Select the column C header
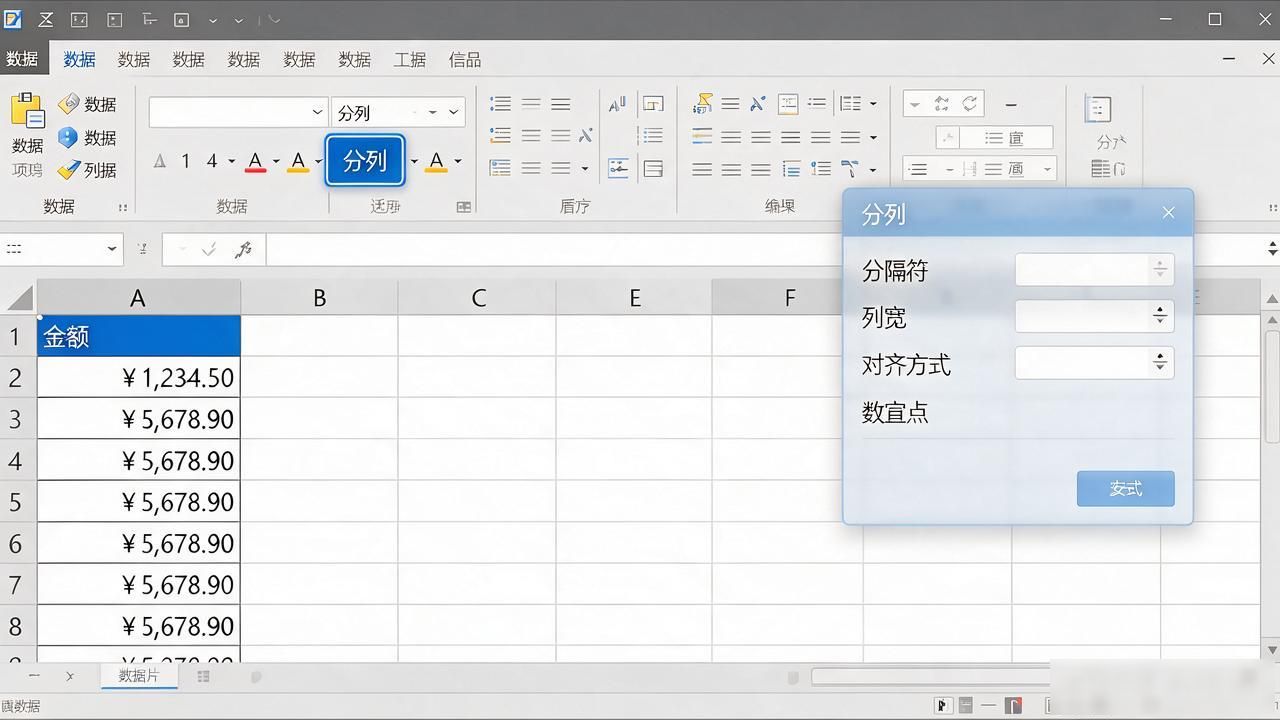Image resolution: width=1280 pixels, height=720 pixels. (x=477, y=298)
